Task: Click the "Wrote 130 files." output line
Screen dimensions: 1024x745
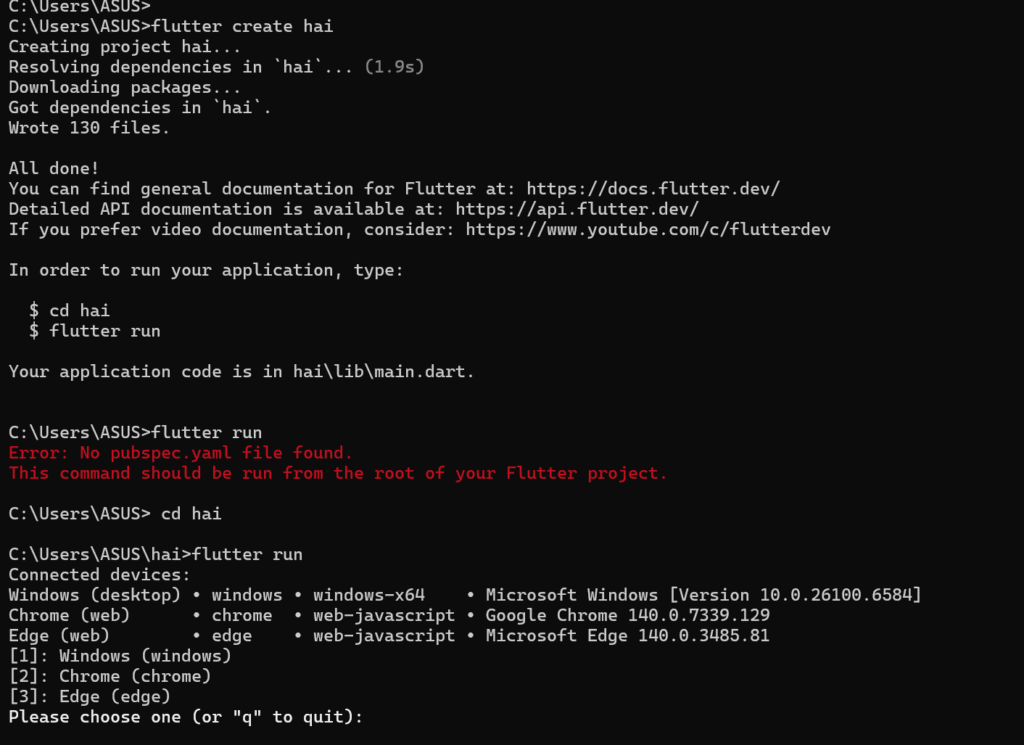Action: 90,128
